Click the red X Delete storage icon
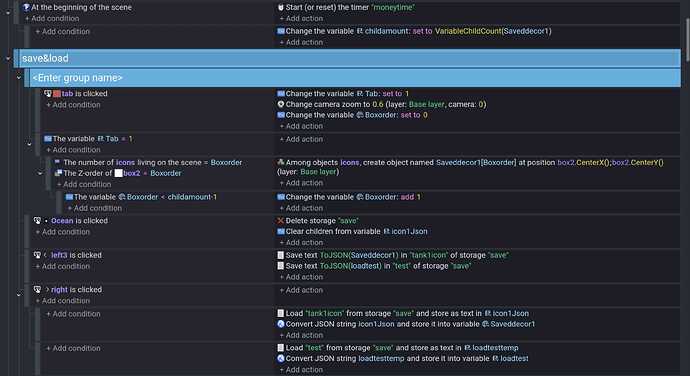Screen dimensions: 690x376 pos(281,221)
